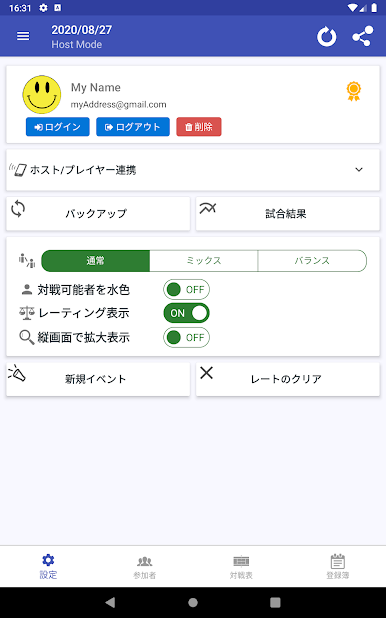Image resolution: width=386 pixels, height=618 pixels.
Task: Open バックアップ with sync icon
Action: 98,214
